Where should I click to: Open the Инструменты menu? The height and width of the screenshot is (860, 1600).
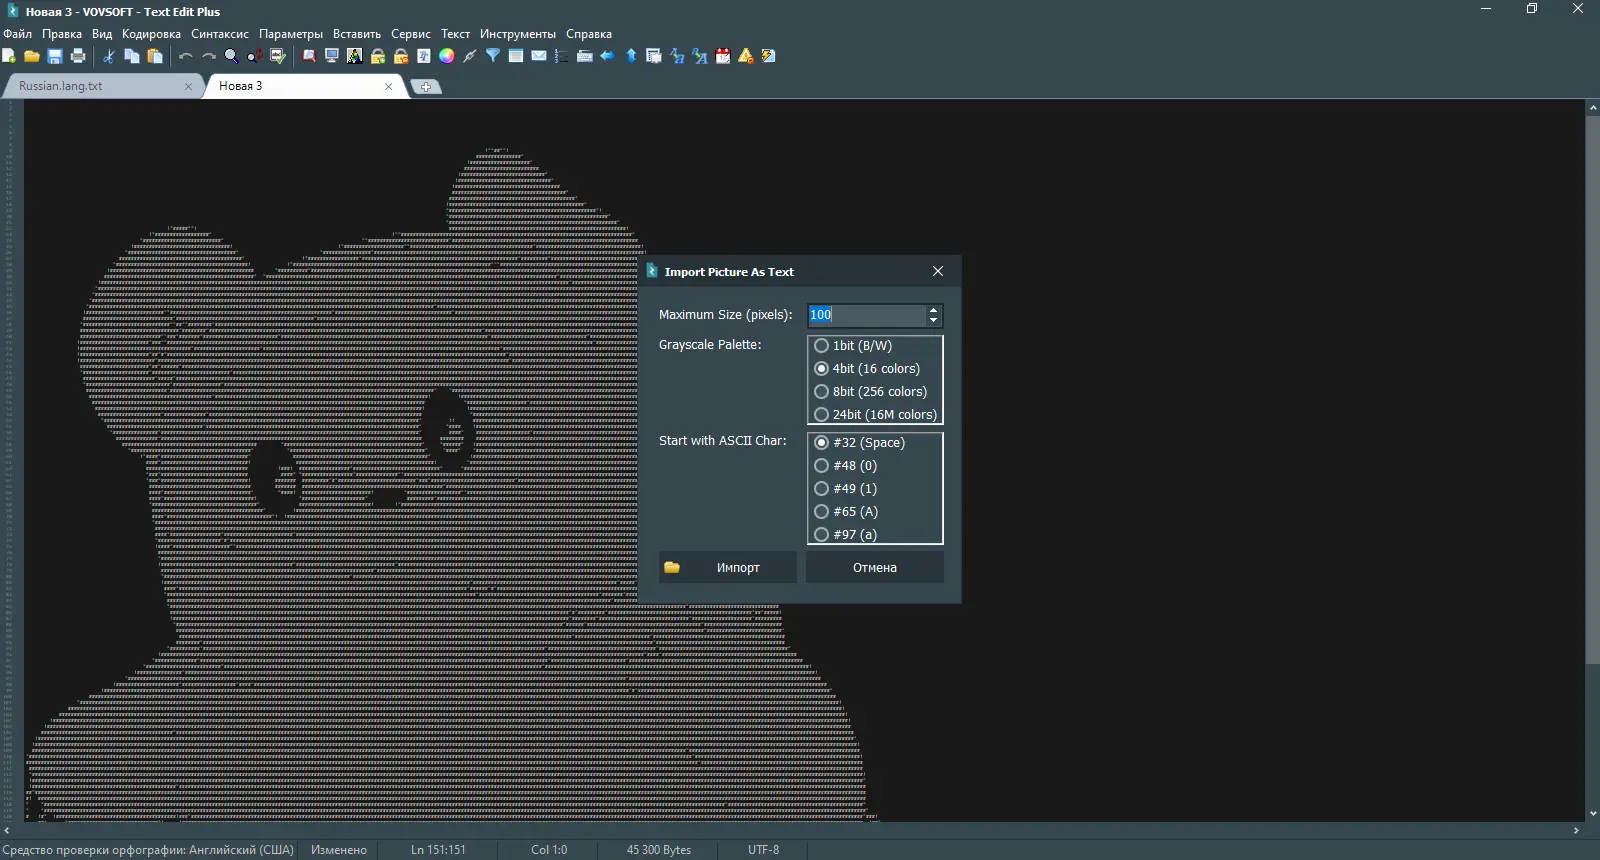click(518, 34)
